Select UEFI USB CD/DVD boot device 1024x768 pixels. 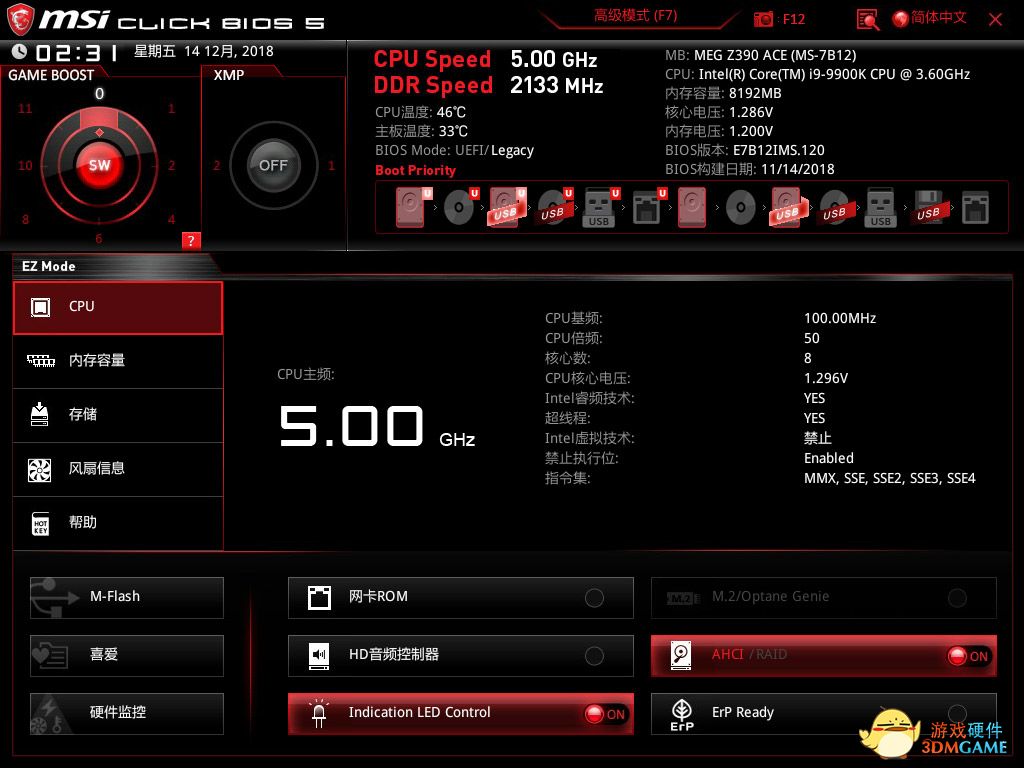coord(554,208)
